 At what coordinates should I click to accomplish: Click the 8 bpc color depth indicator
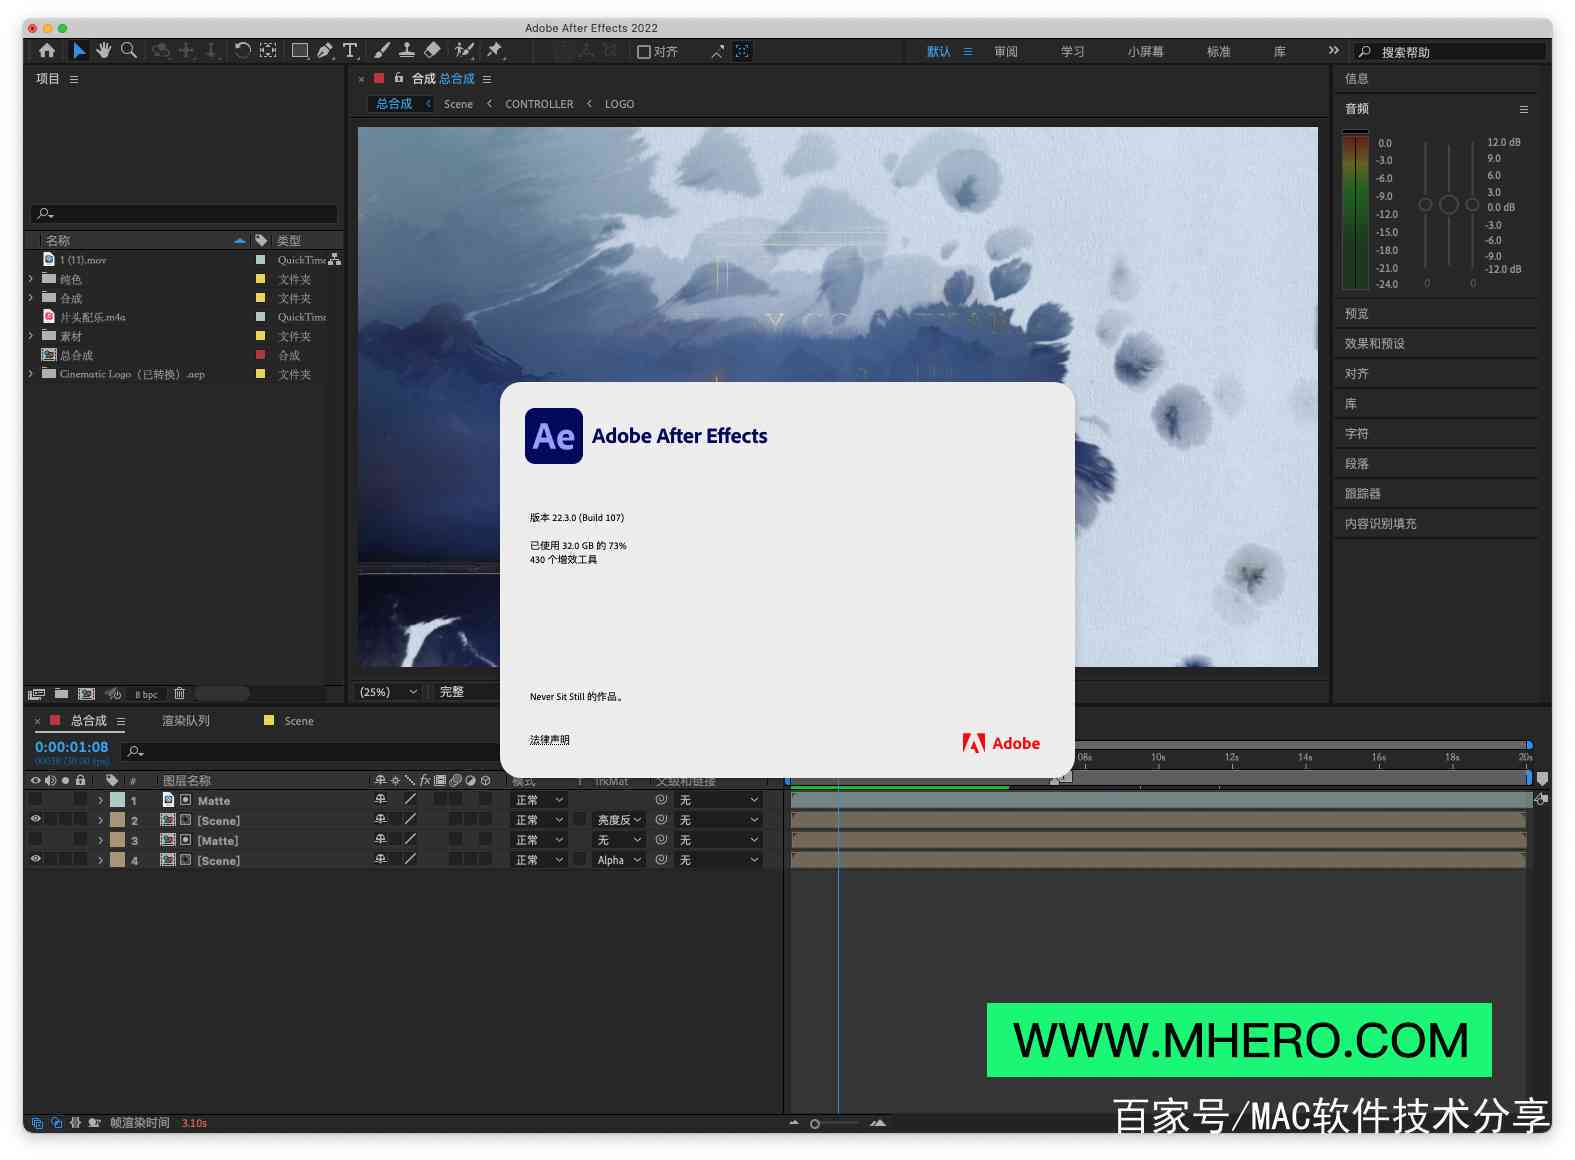click(146, 694)
